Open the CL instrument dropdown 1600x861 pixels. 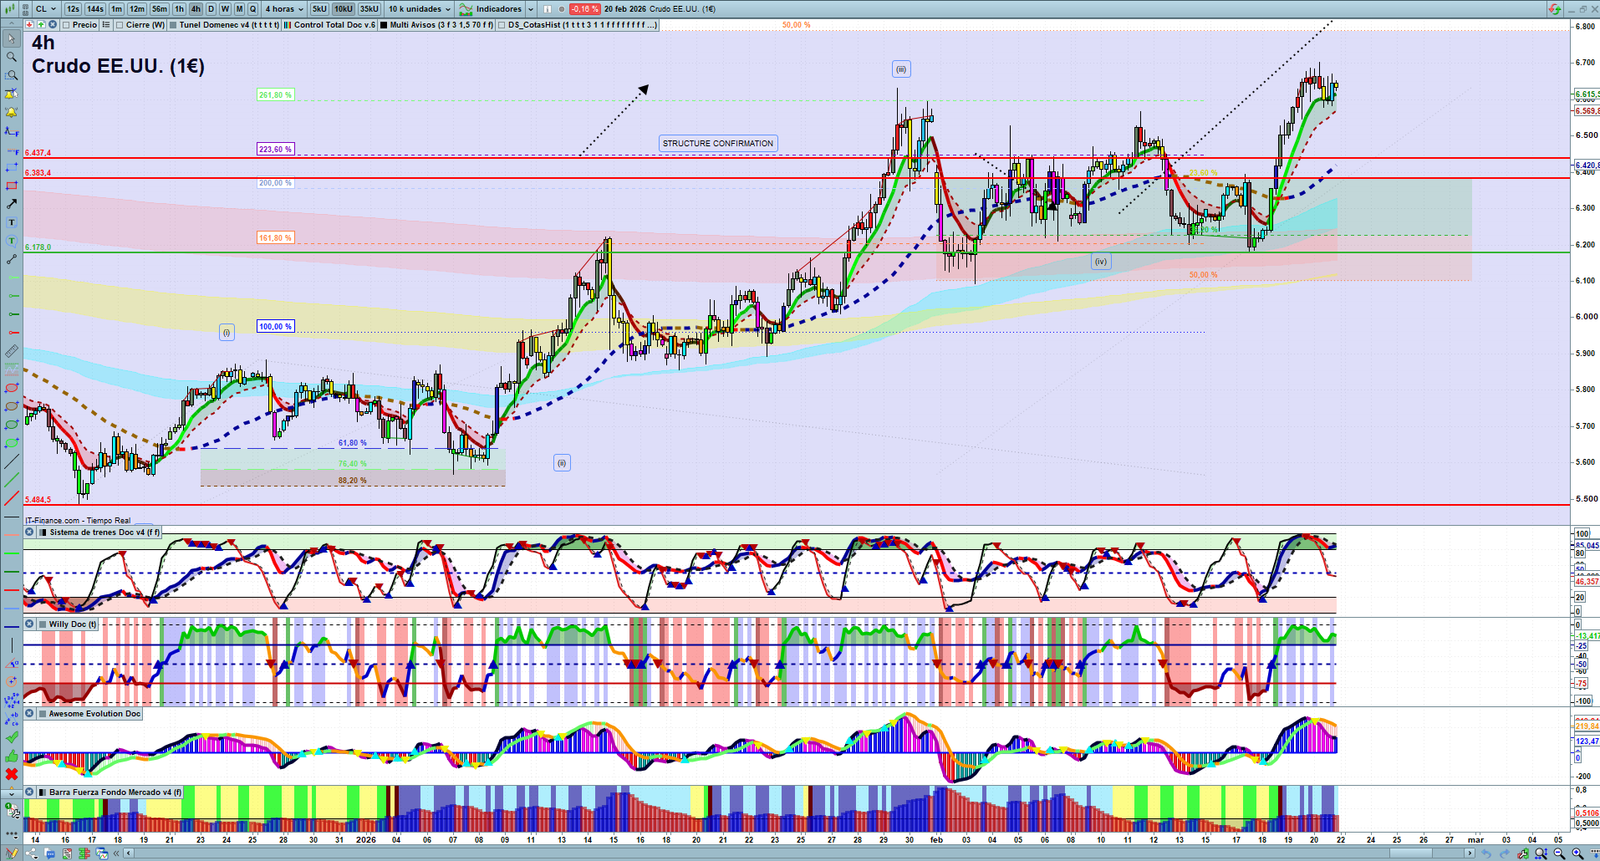[46, 9]
